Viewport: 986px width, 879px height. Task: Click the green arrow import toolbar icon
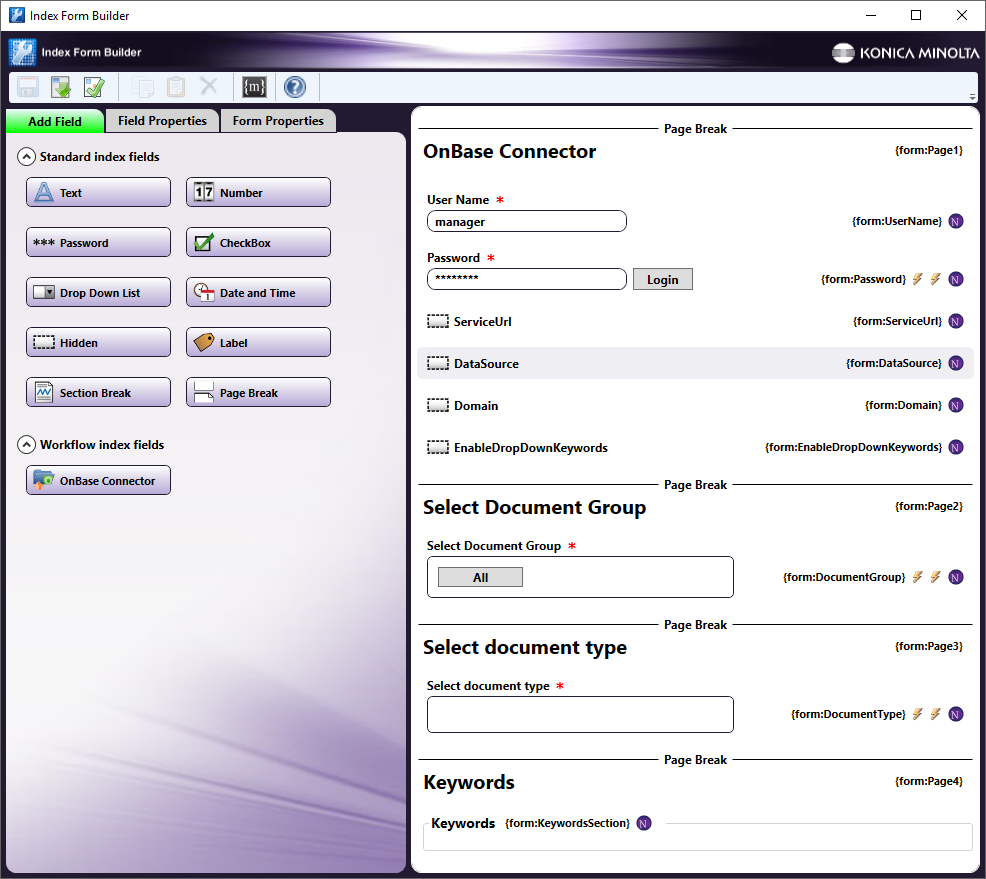(x=61, y=87)
